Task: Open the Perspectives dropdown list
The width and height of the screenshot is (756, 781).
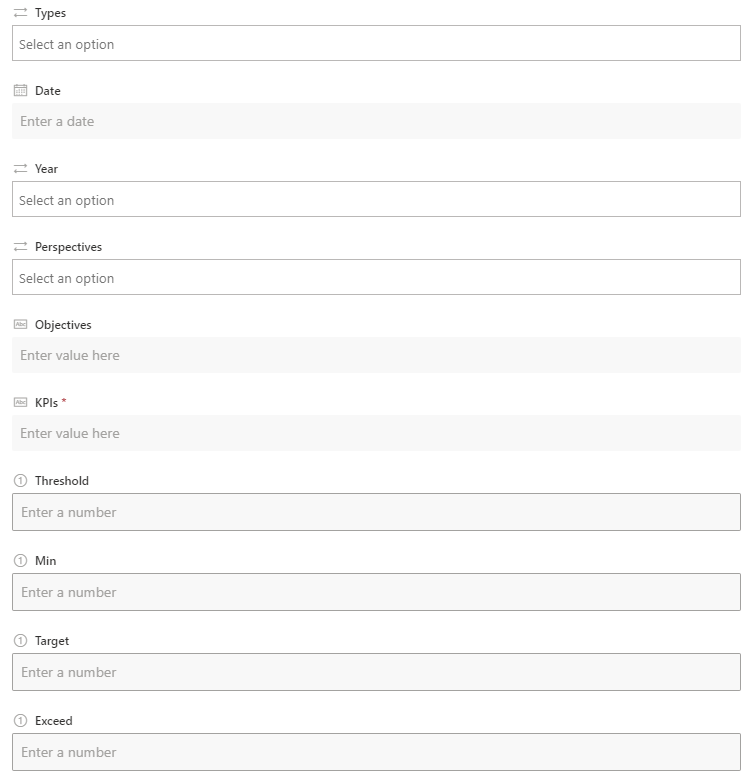Action: [376, 278]
